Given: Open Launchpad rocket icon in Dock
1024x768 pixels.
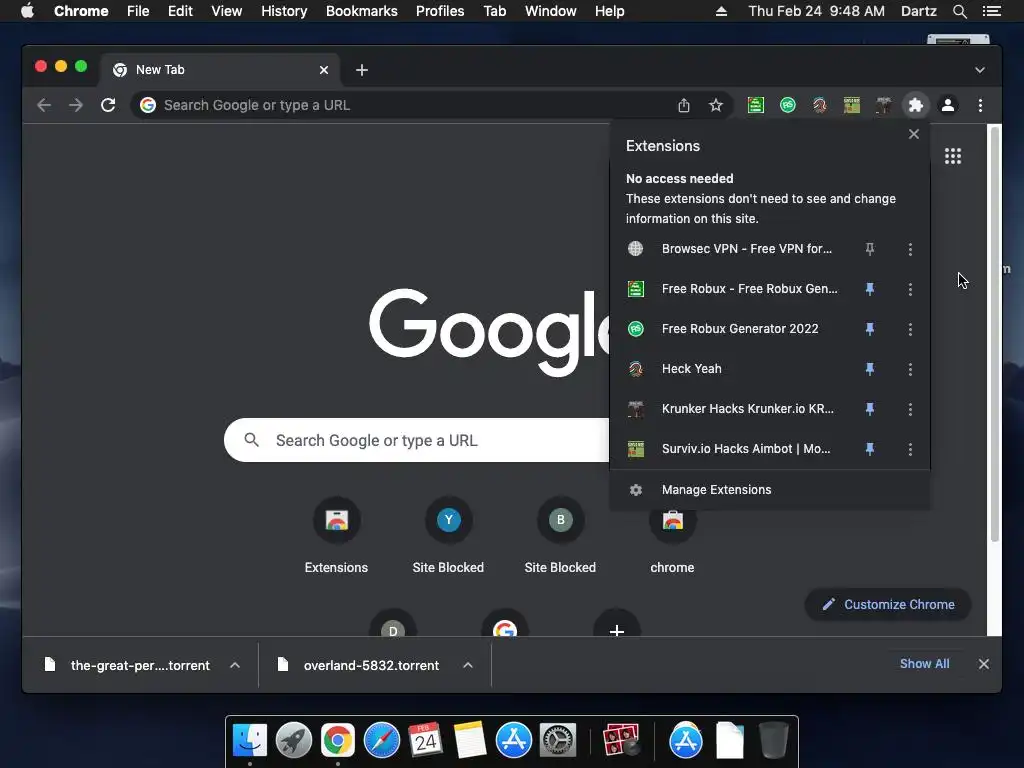Looking at the screenshot, I should [x=294, y=741].
